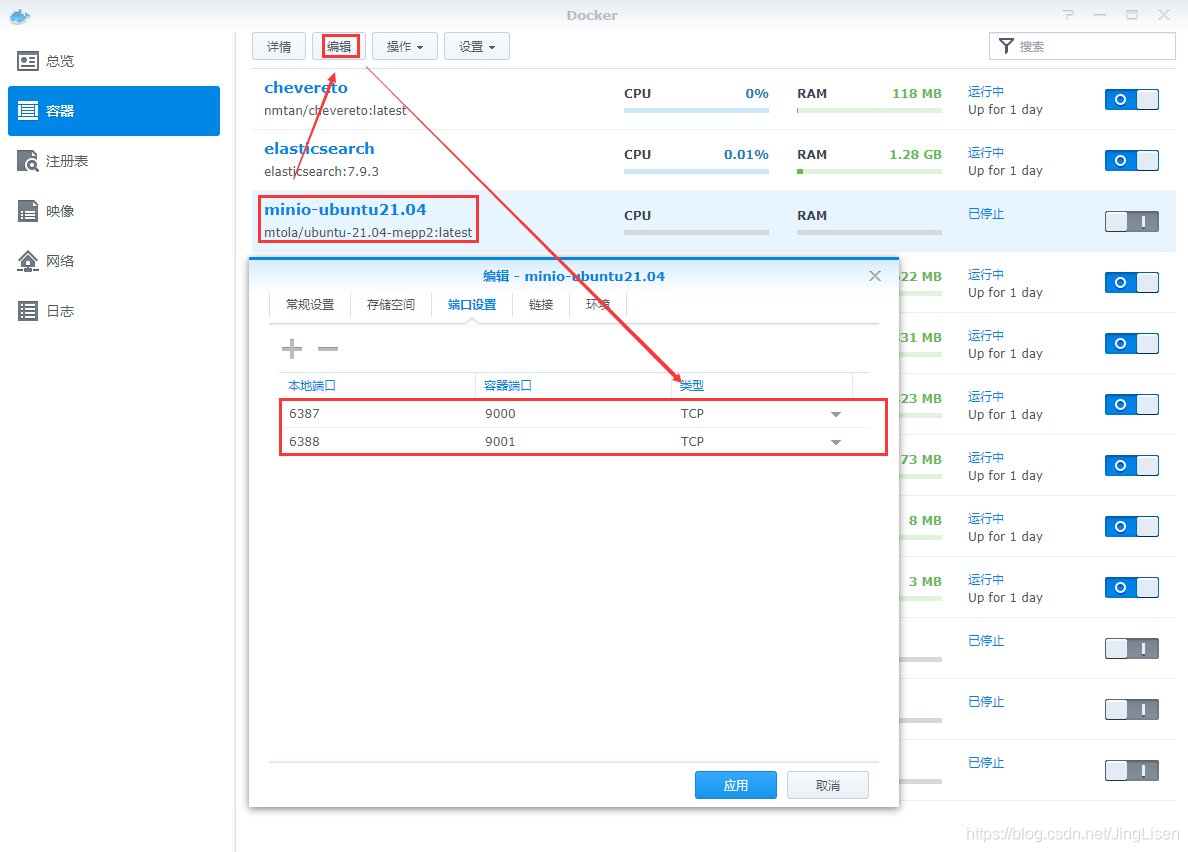
Task: Toggle the switch beside the 23 MB row
Action: (1132, 404)
